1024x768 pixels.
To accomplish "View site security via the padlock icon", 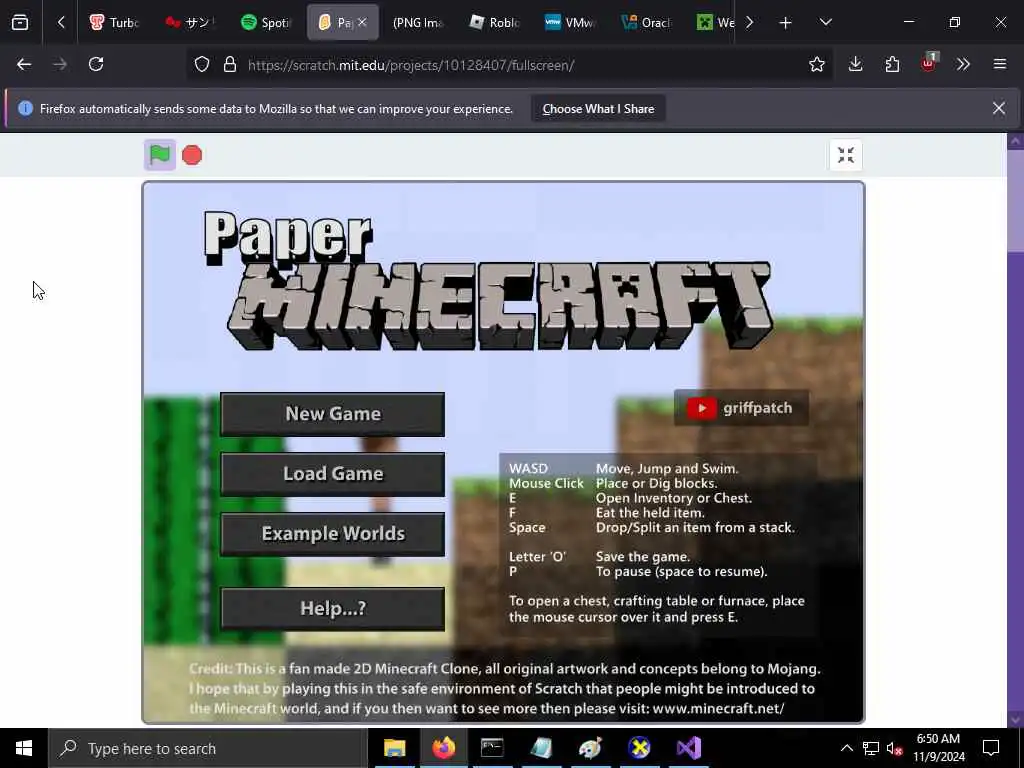I will click(x=229, y=65).
